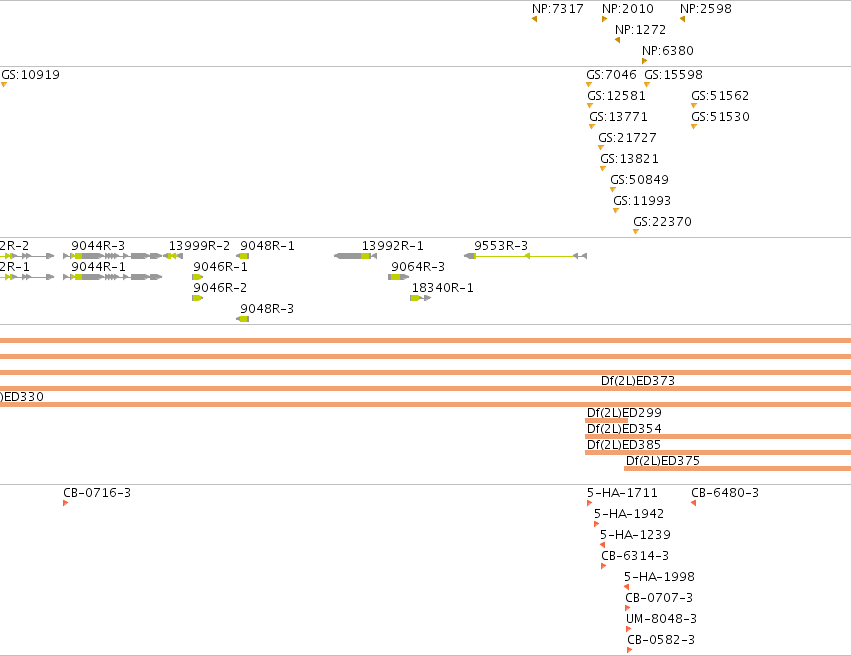Click the 13992R-1 gene glyph
This screenshot has height=656, width=851.
pyautogui.click(x=355, y=256)
